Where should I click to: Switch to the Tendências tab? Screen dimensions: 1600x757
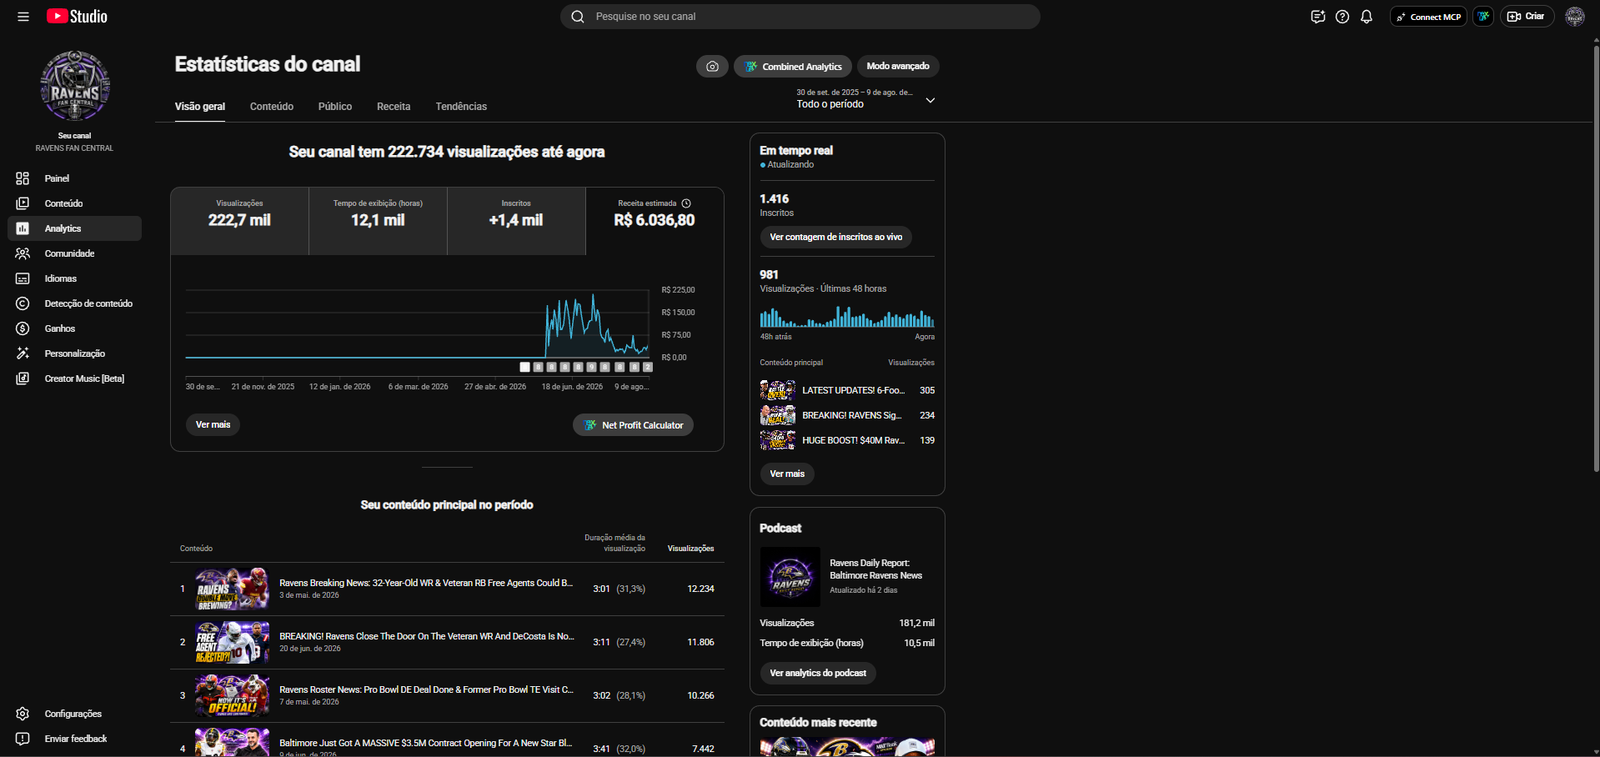(x=461, y=107)
